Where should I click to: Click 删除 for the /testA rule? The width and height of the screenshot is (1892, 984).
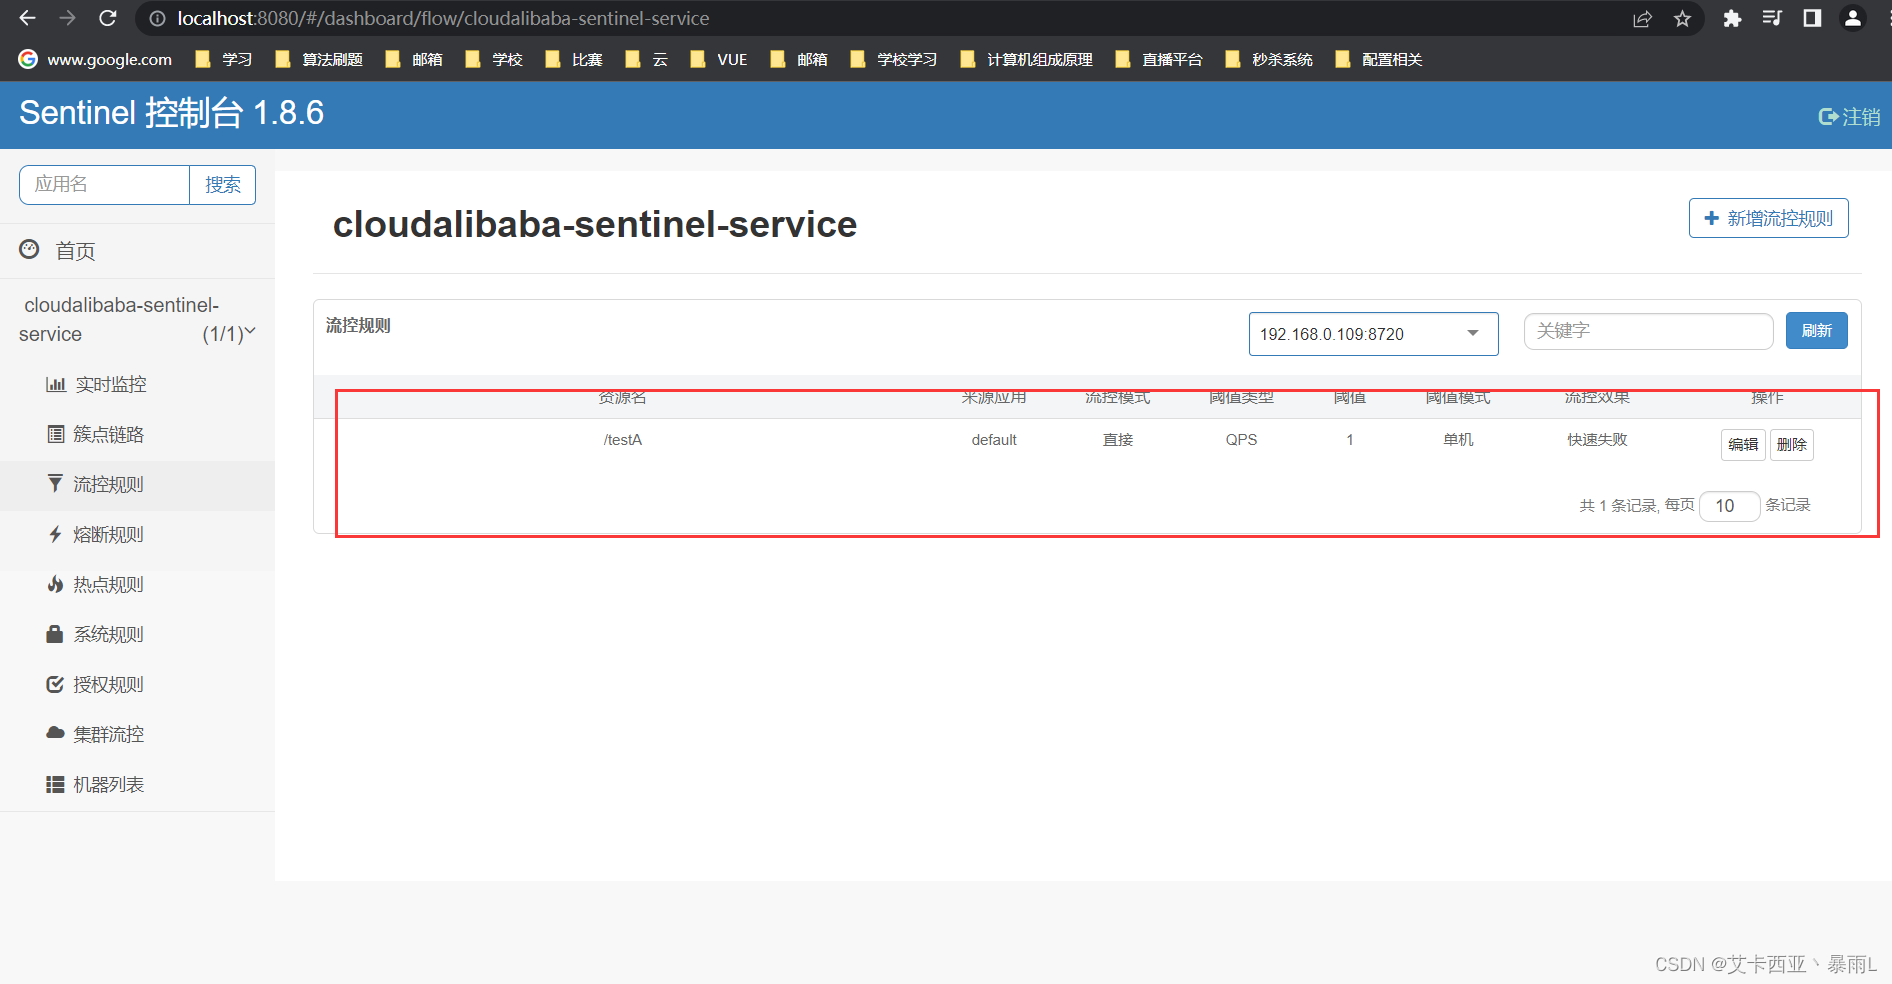(x=1791, y=445)
